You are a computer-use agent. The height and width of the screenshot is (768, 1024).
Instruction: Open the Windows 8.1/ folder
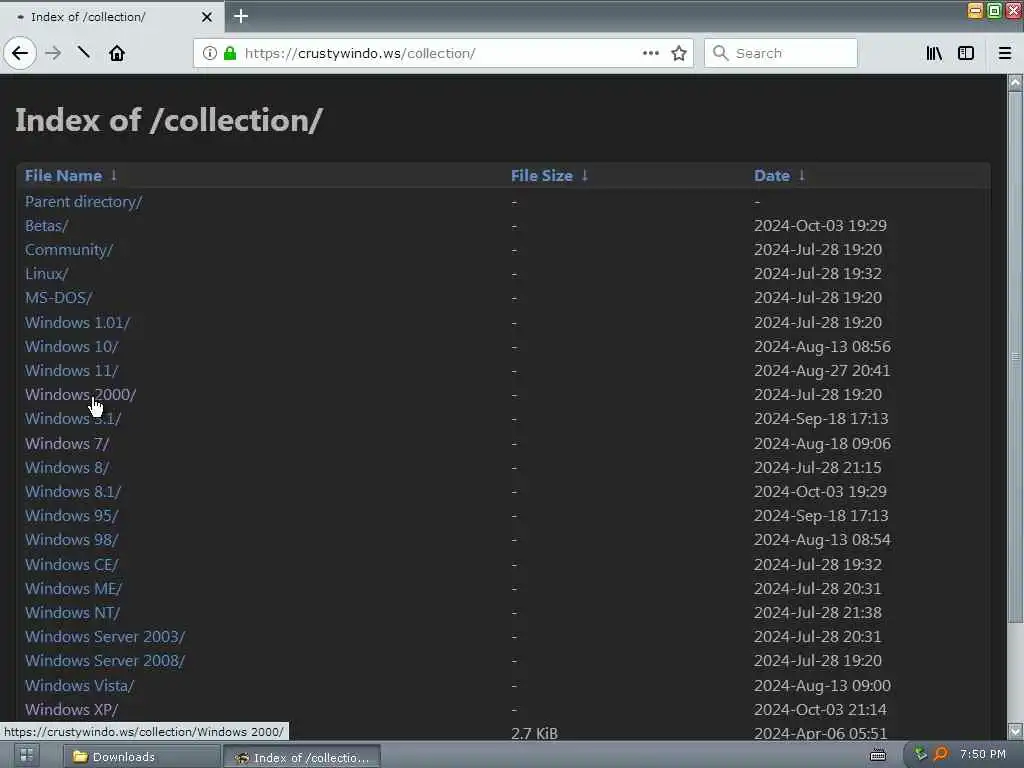pos(73,492)
